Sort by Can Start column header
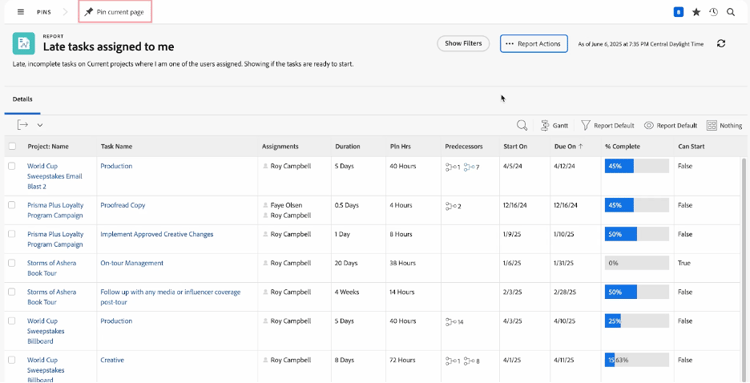Screen dimensions: 750x383 (x=691, y=146)
